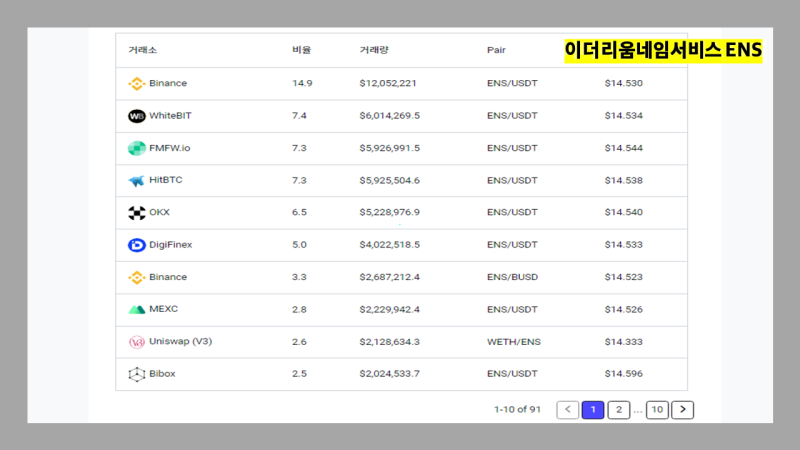This screenshot has height=450, width=800.
Task: Click the Pair column header
Action: pos(496,50)
